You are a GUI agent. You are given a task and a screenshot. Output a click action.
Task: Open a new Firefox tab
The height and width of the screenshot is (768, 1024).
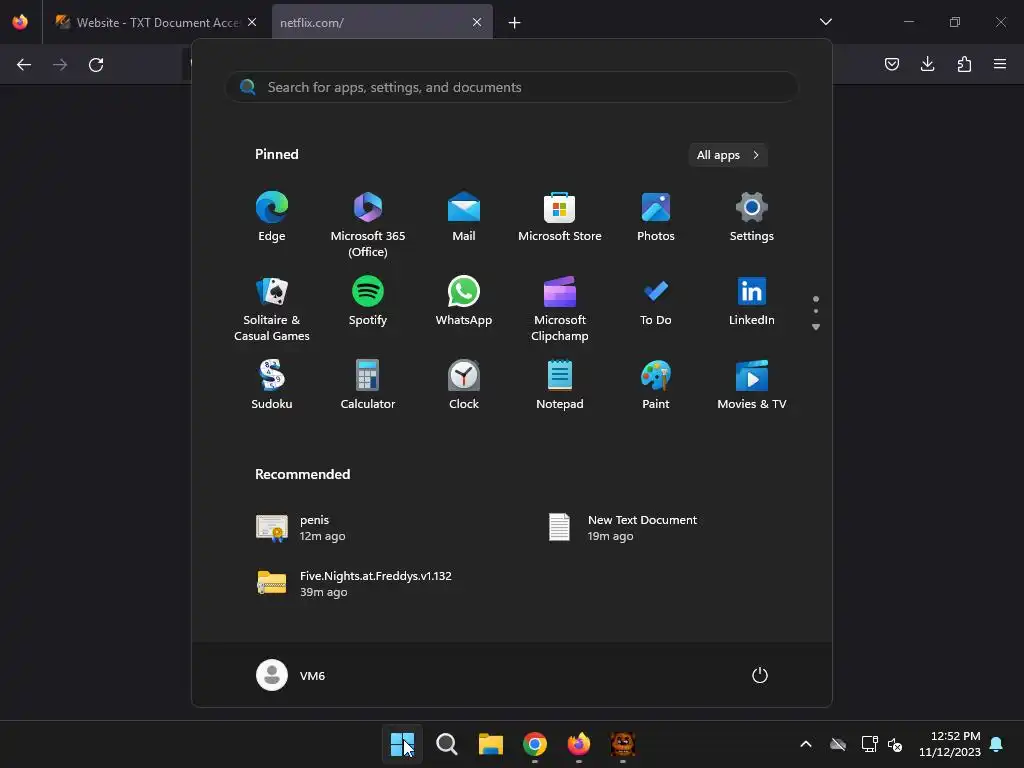tap(515, 23)
